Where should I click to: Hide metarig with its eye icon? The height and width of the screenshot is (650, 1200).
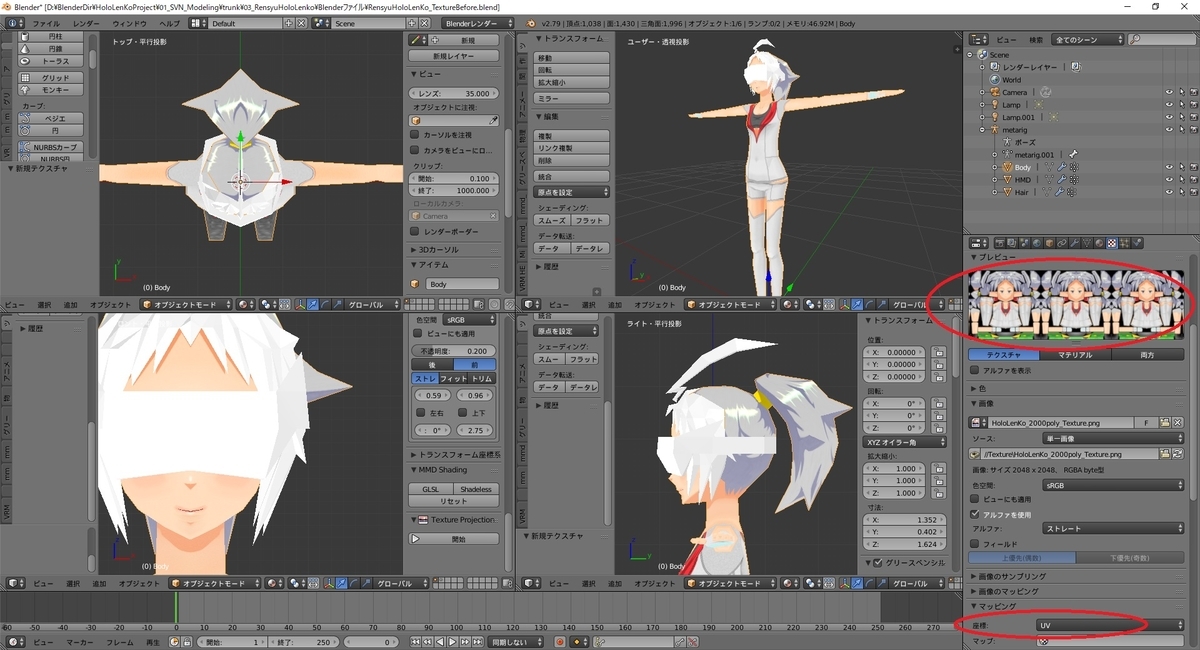[1168, 129]
